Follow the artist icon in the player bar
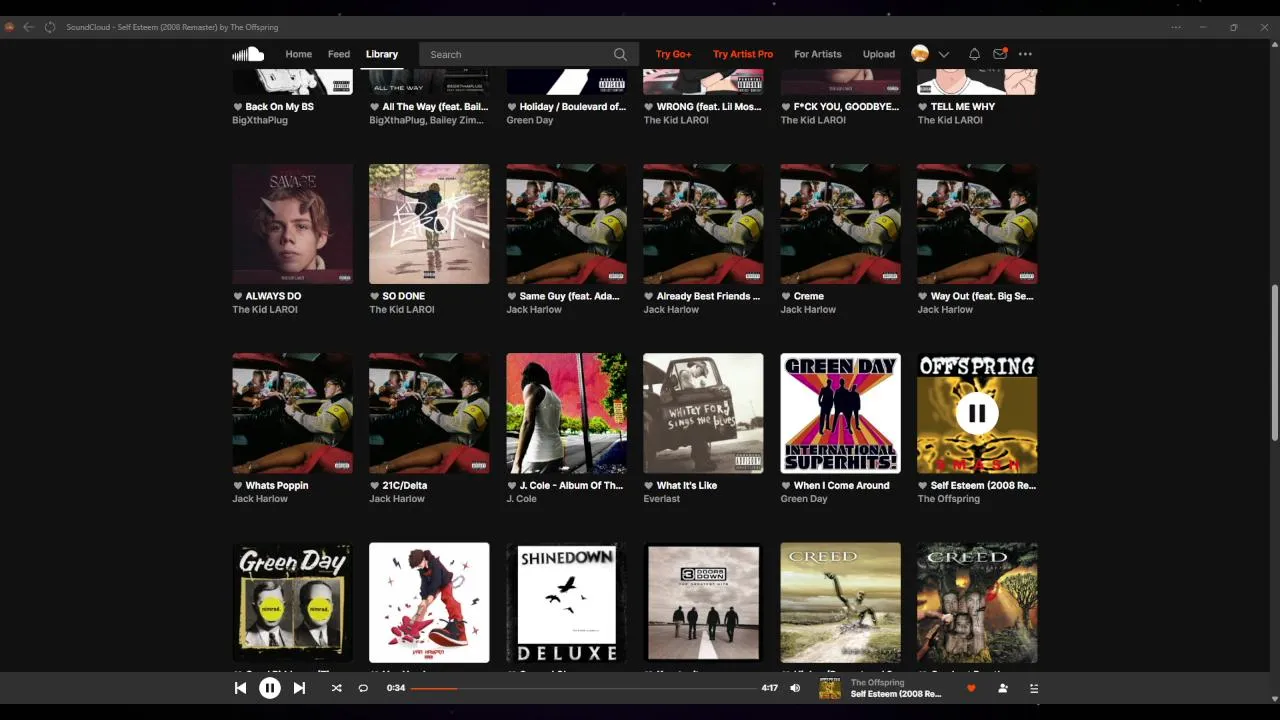Screen dimensions: 1280x720 tap(1003, 688)
